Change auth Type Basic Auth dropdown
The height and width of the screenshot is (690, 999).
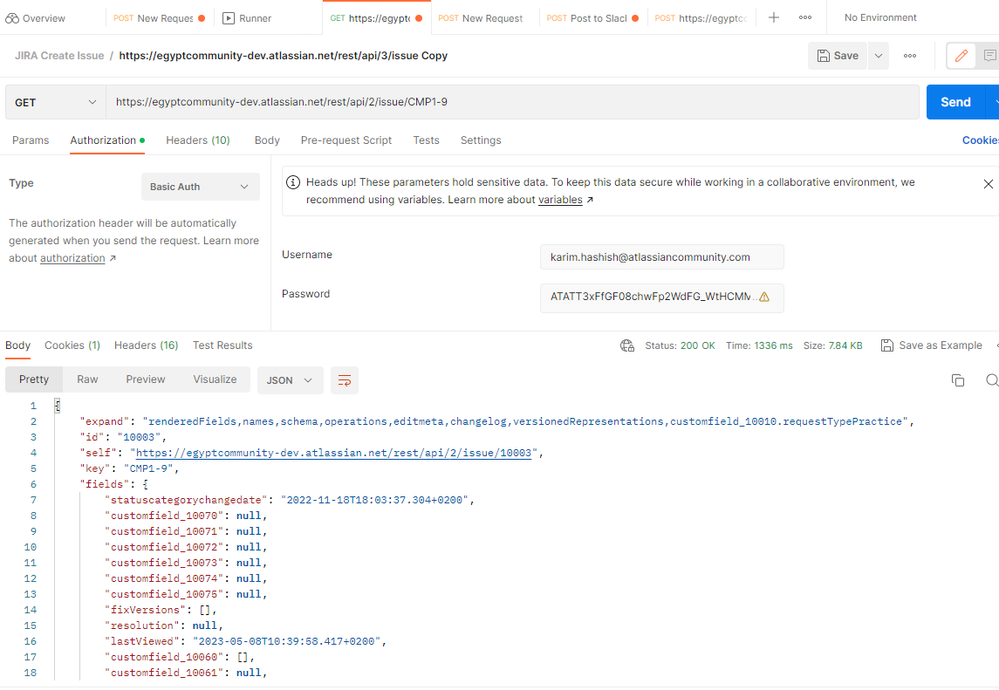(200, 187)
